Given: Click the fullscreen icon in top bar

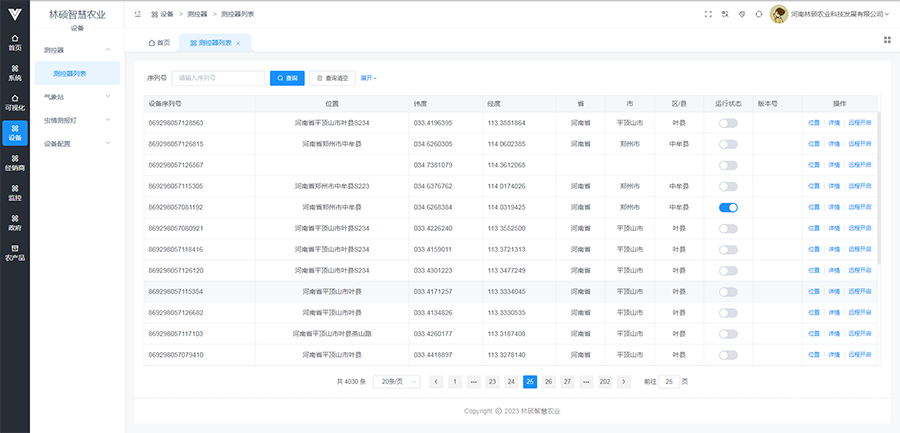Looking at the screenshot, I should 708,14.
